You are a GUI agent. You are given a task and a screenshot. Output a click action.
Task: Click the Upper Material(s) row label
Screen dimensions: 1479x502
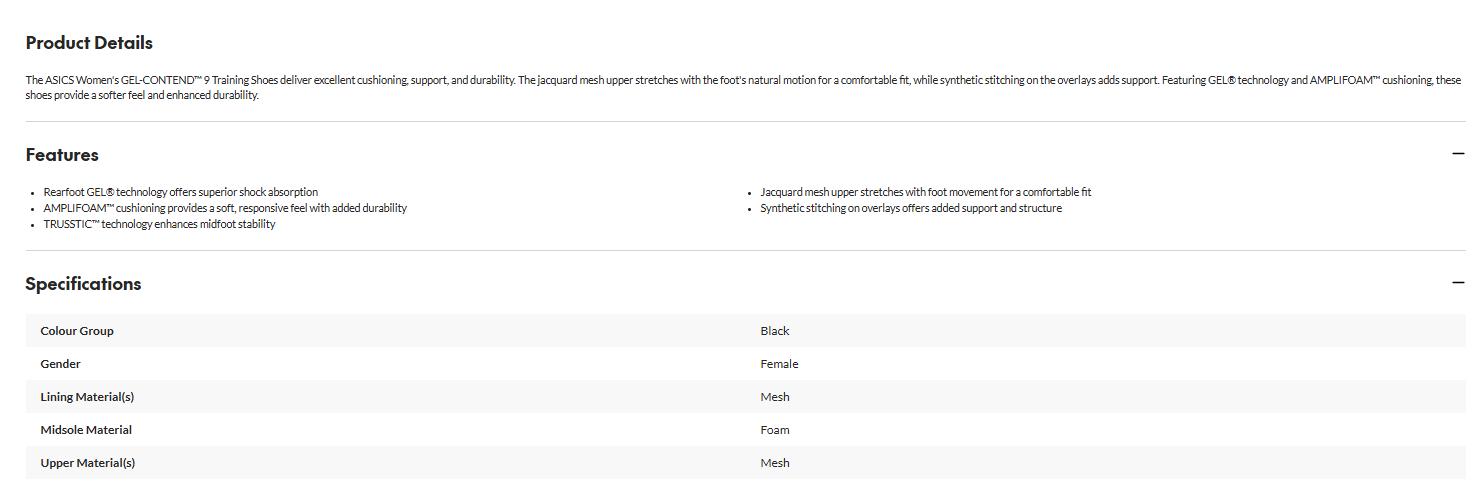pos(87,463)
